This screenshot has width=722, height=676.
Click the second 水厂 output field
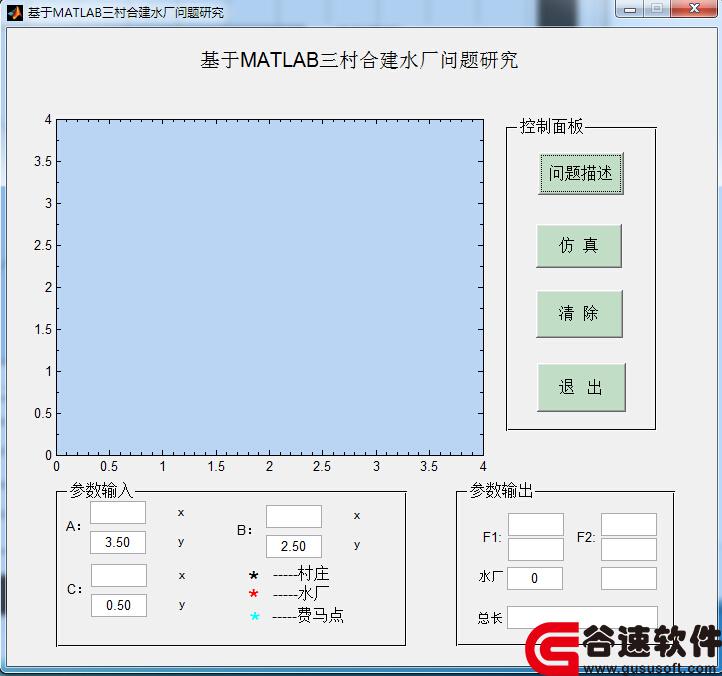[629, 578]
